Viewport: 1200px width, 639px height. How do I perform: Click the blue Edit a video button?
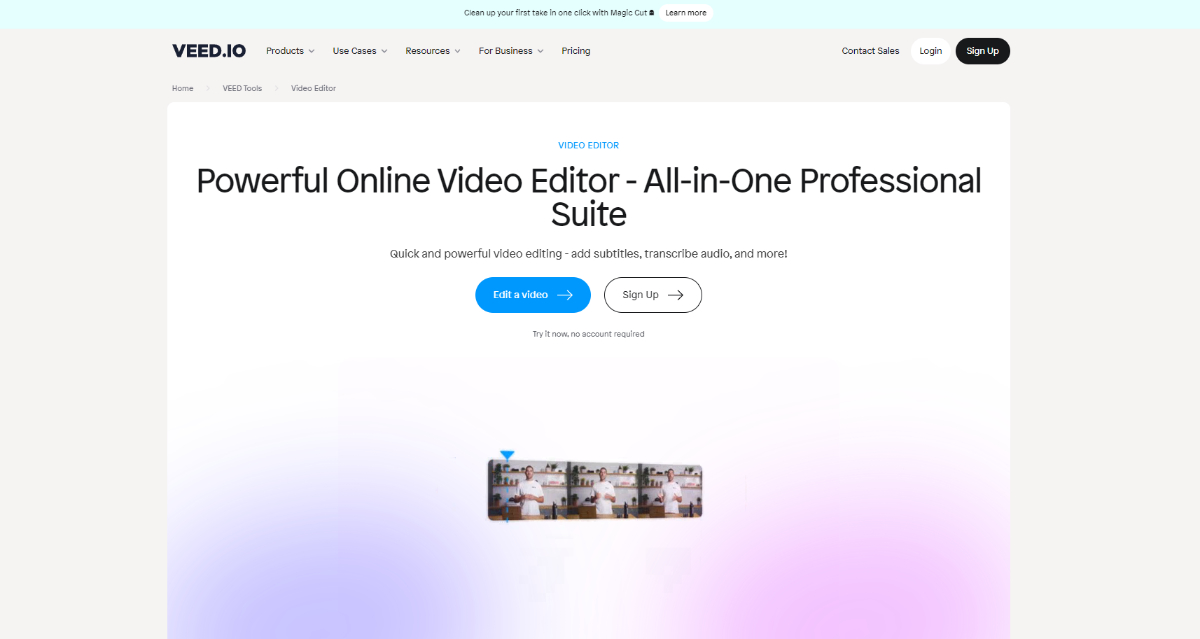(x=533, y=295)
